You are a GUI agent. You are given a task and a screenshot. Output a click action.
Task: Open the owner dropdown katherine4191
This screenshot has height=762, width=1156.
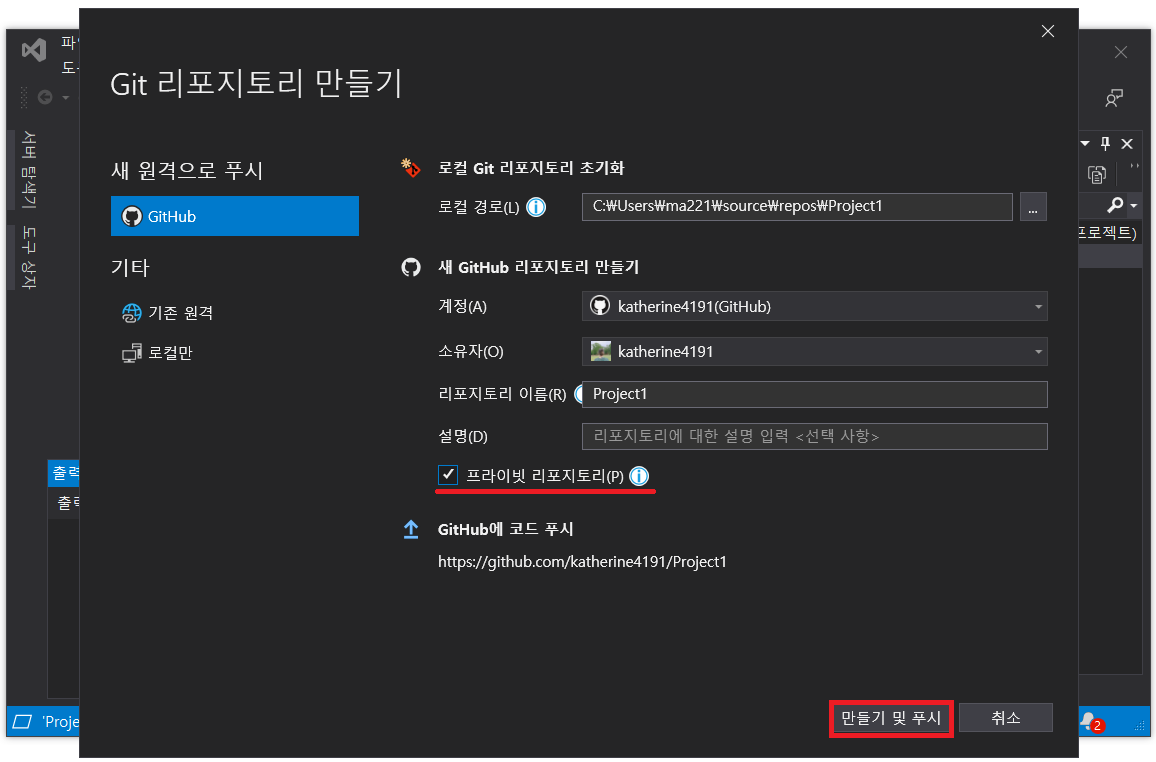coord(815,352)
